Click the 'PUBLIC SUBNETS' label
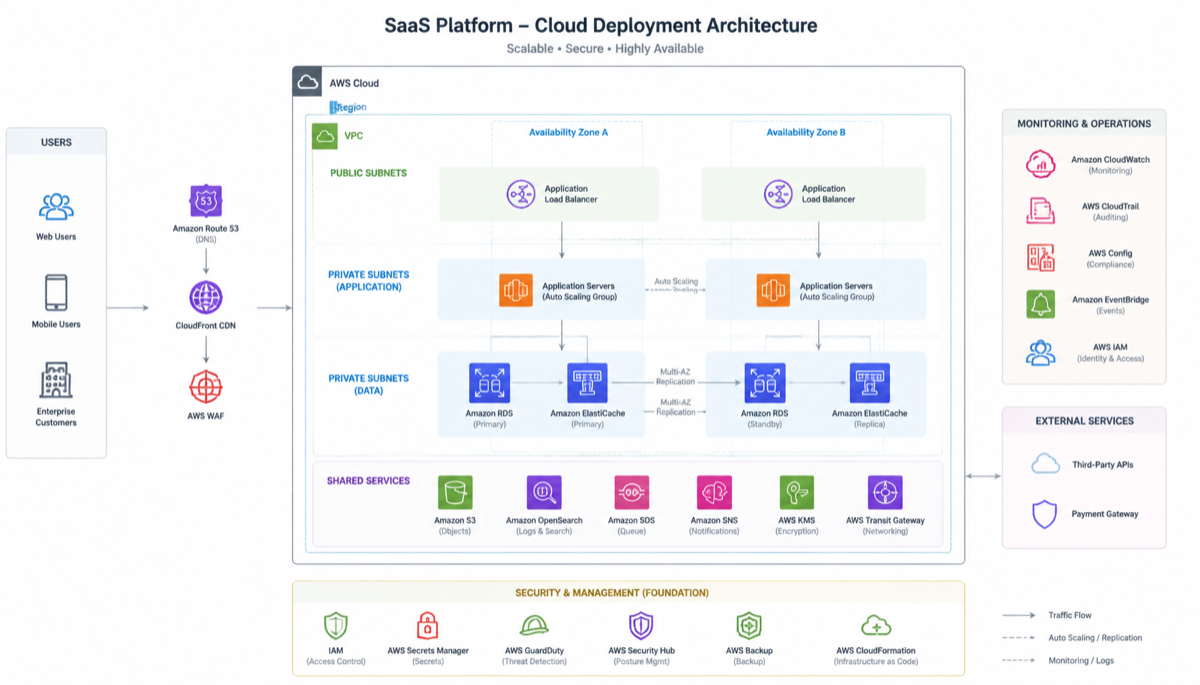The width and height of the screenshot is (1200, 685). [x=369, y=173]
